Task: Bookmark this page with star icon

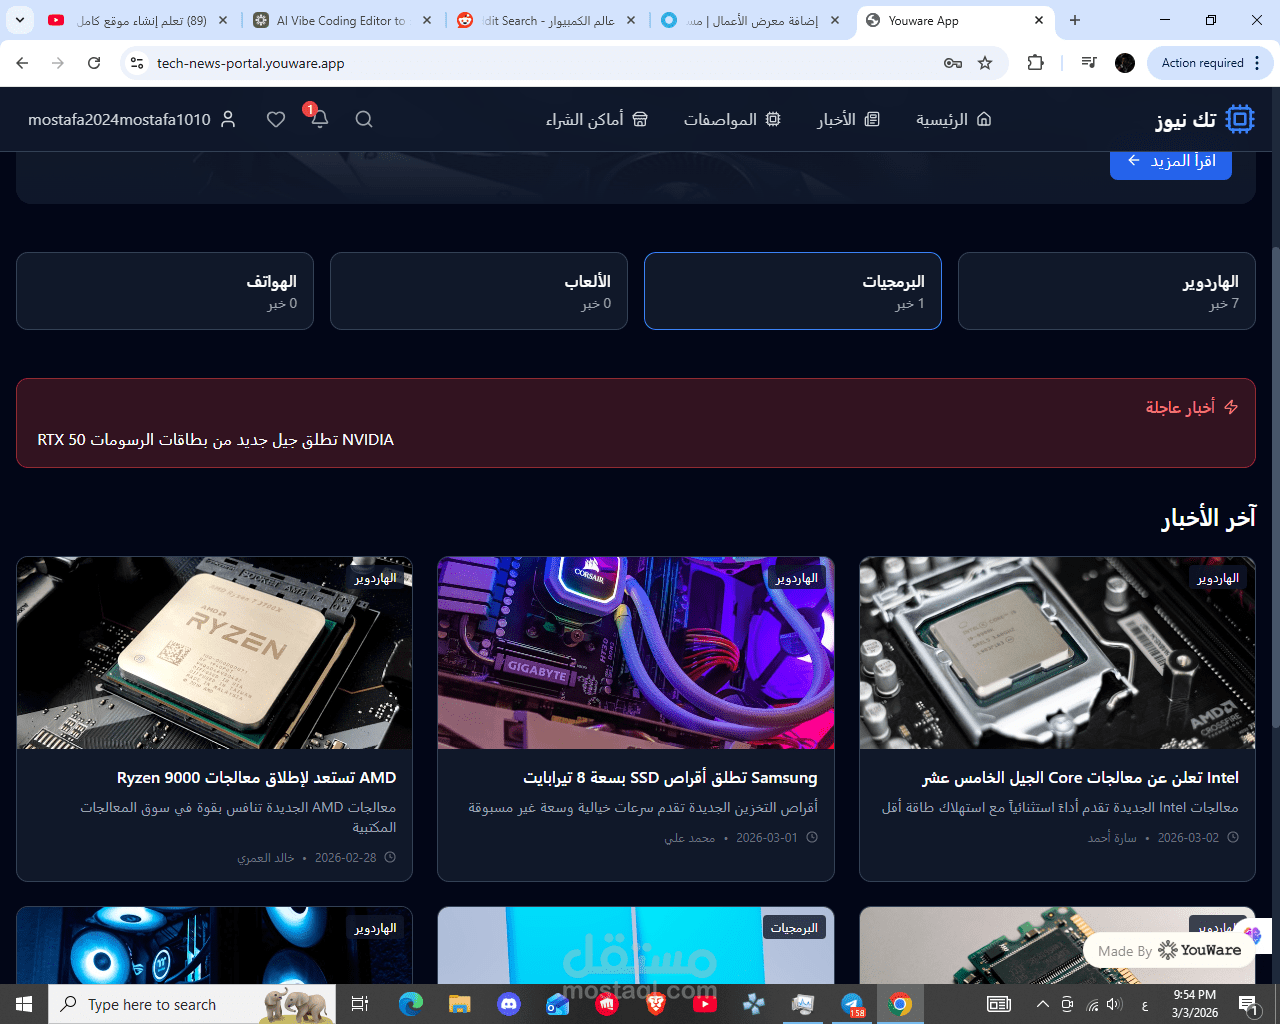Action: point(985,63)
